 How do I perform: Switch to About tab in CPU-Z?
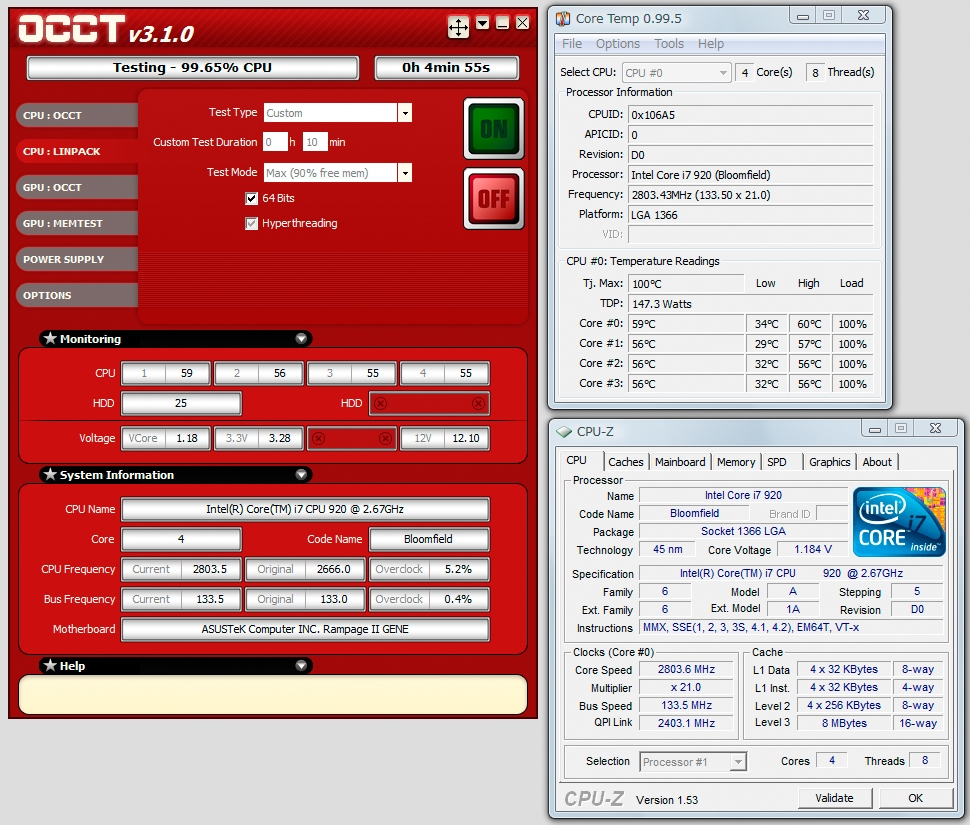click(877, 462)
